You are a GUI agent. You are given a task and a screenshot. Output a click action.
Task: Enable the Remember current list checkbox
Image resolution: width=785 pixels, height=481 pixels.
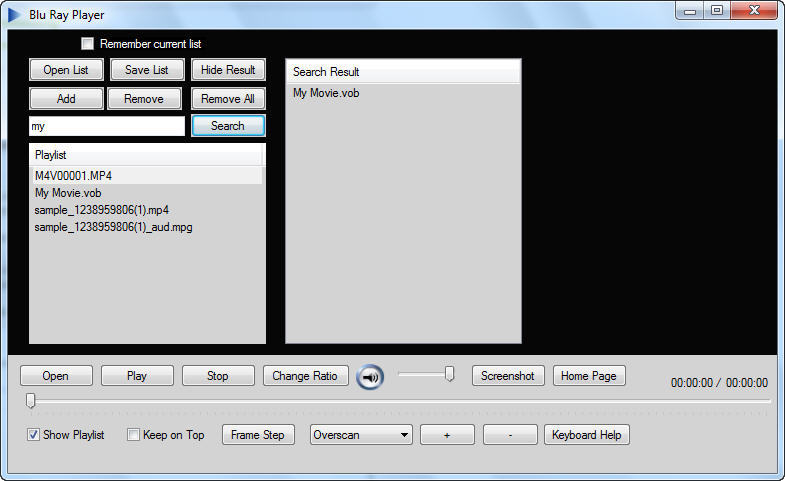[88, 44]
